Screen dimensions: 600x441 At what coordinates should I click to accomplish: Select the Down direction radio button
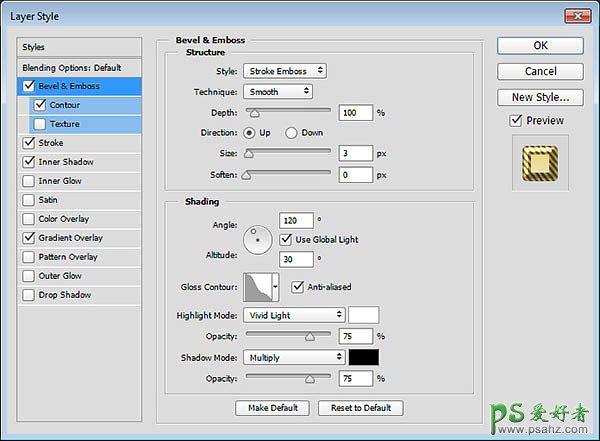[x=291, y=132]
